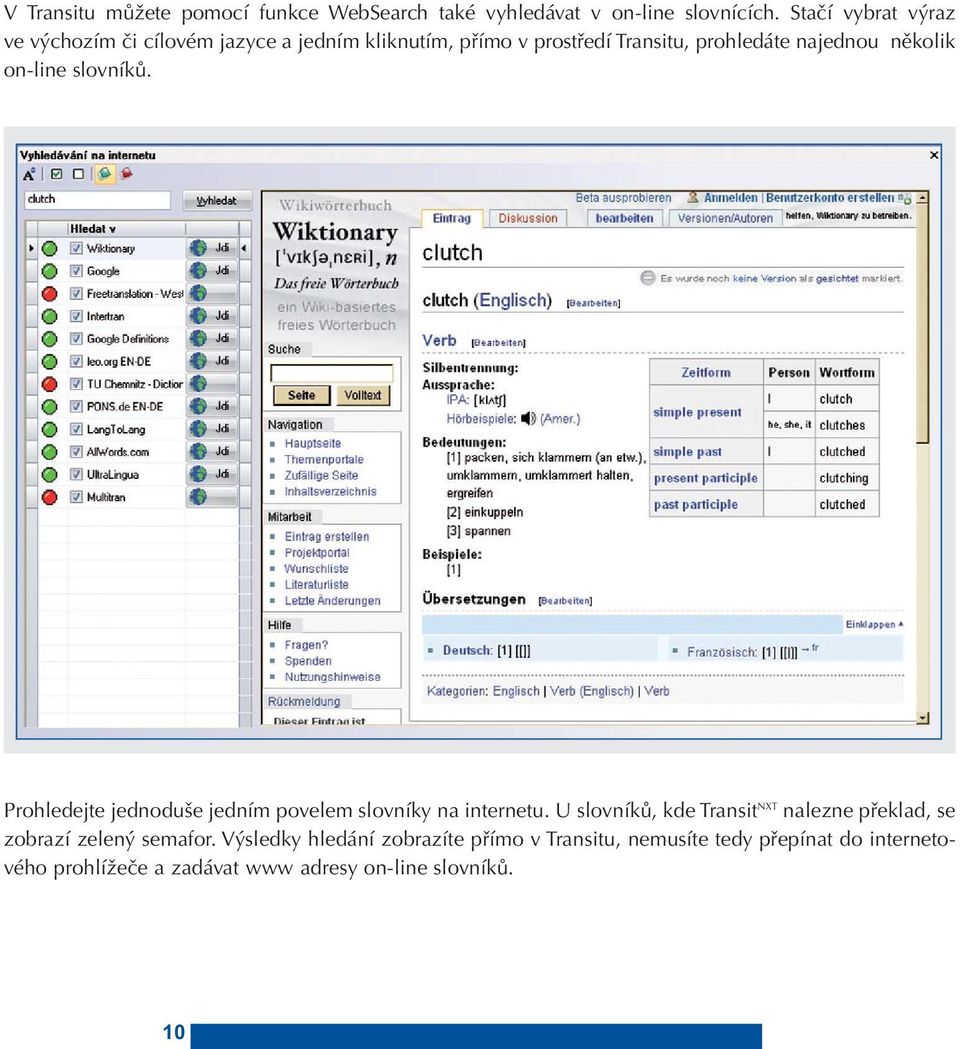Click the Wiktionary logo title
The image size is (960, 1049).
335,232
